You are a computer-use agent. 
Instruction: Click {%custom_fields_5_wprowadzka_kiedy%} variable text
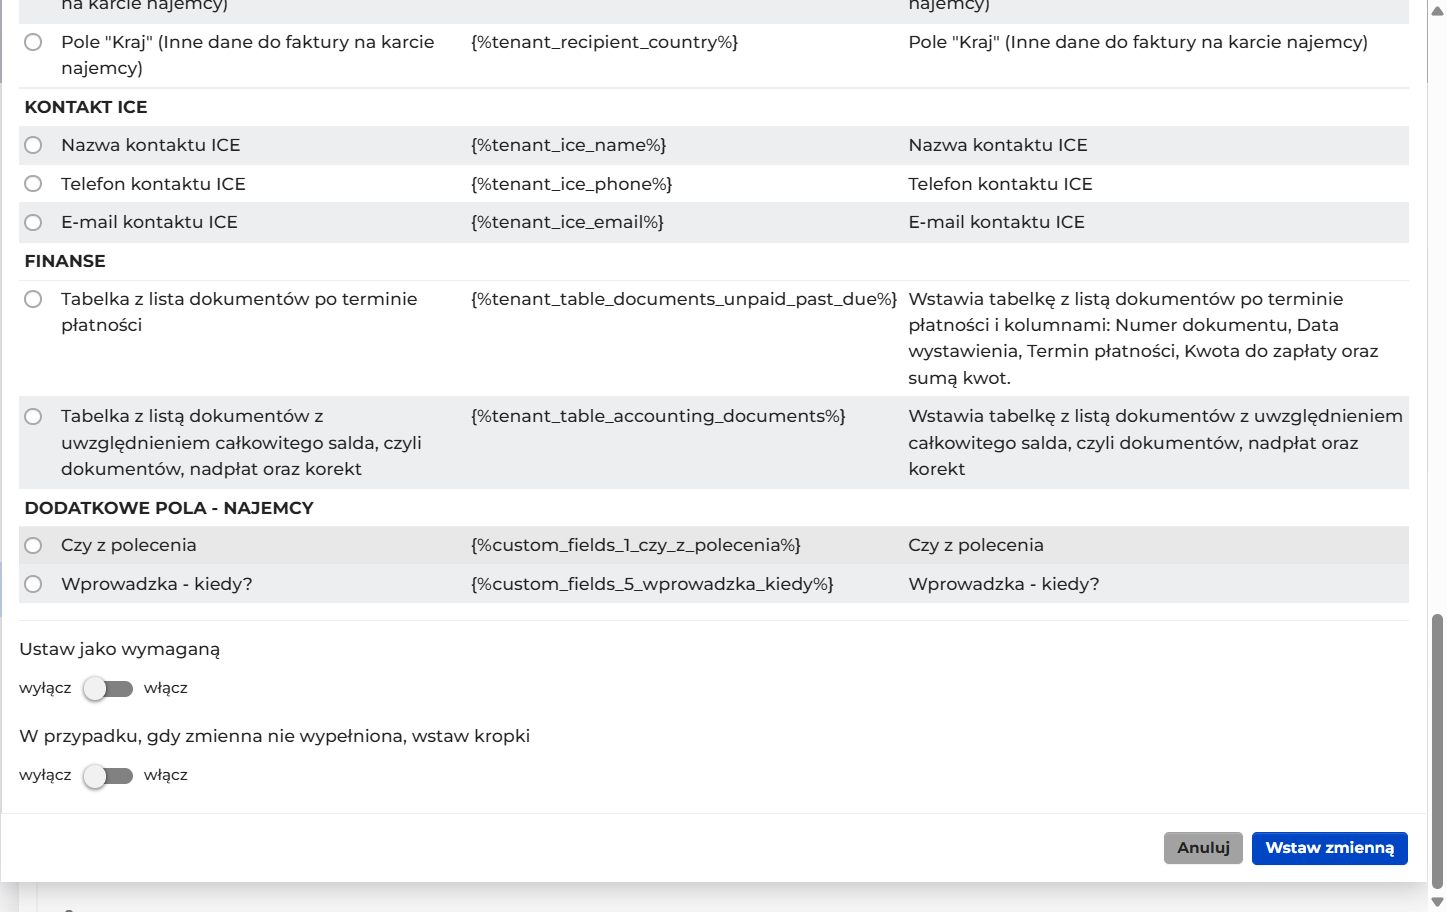pyautogui.click(x=652, y=584)
